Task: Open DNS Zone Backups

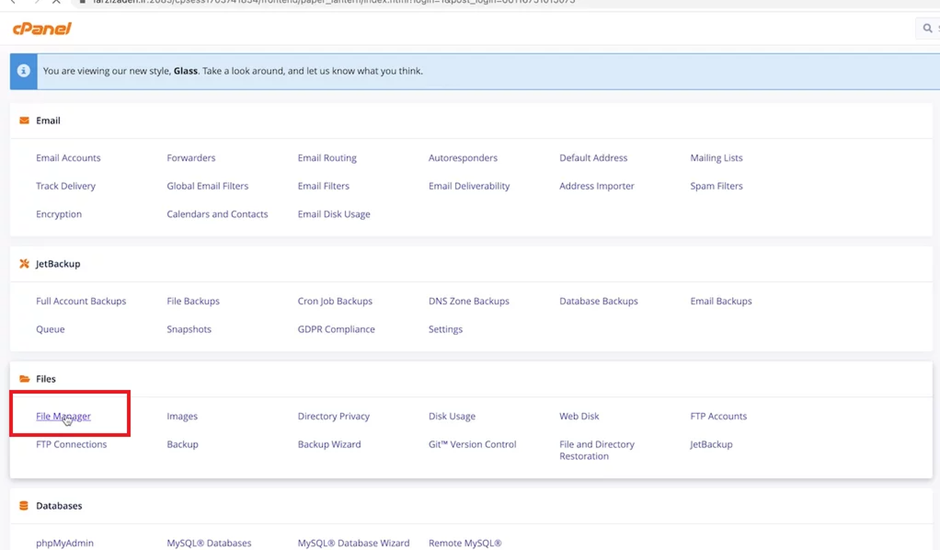Action: pyautogui.click(x=469, y=301)
